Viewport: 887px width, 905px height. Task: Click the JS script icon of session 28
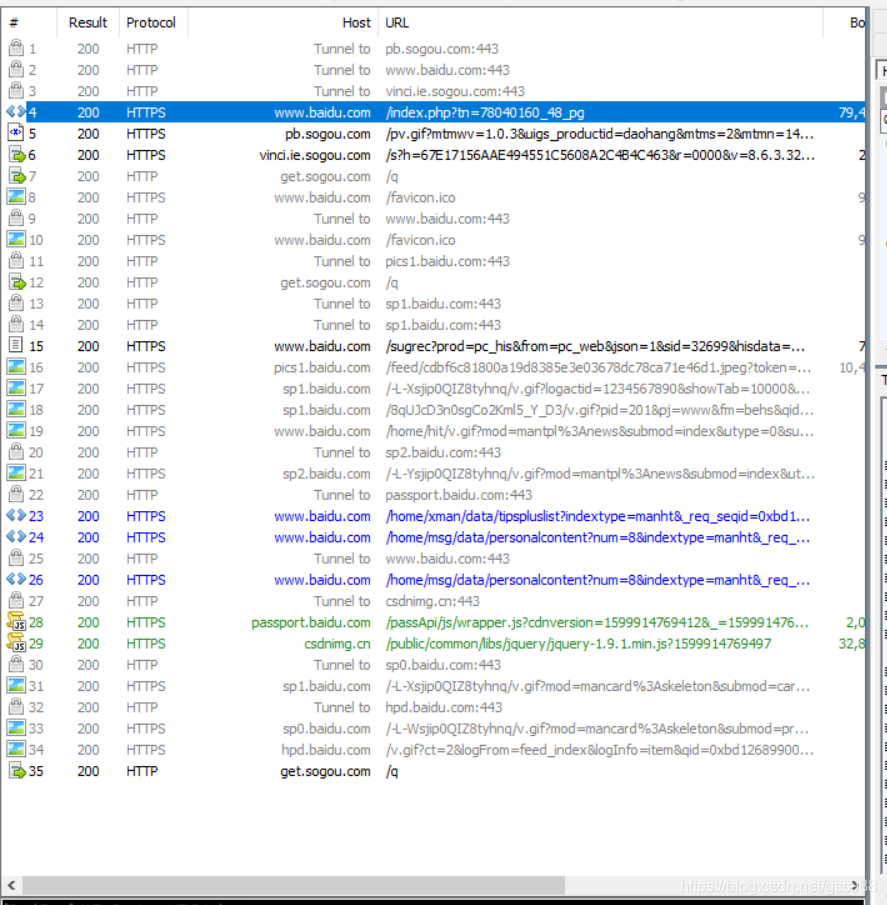point(16,622)
